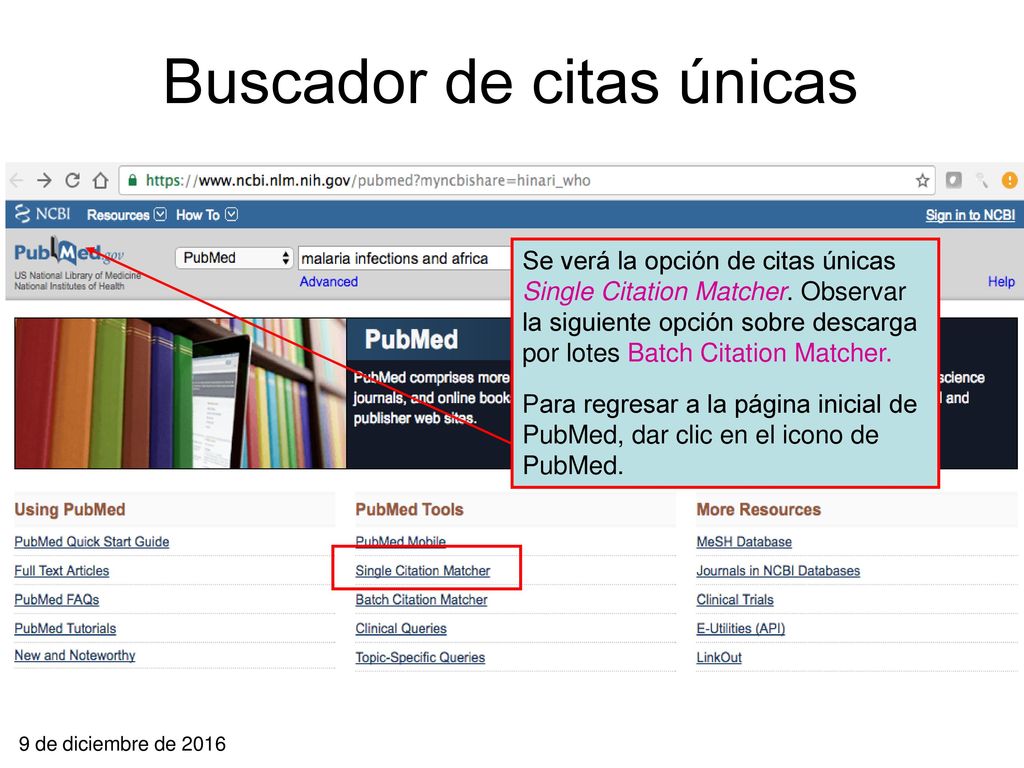Click the bookshelf banner image
This screenshot has height=768, width=1024.
pos(180,393)
